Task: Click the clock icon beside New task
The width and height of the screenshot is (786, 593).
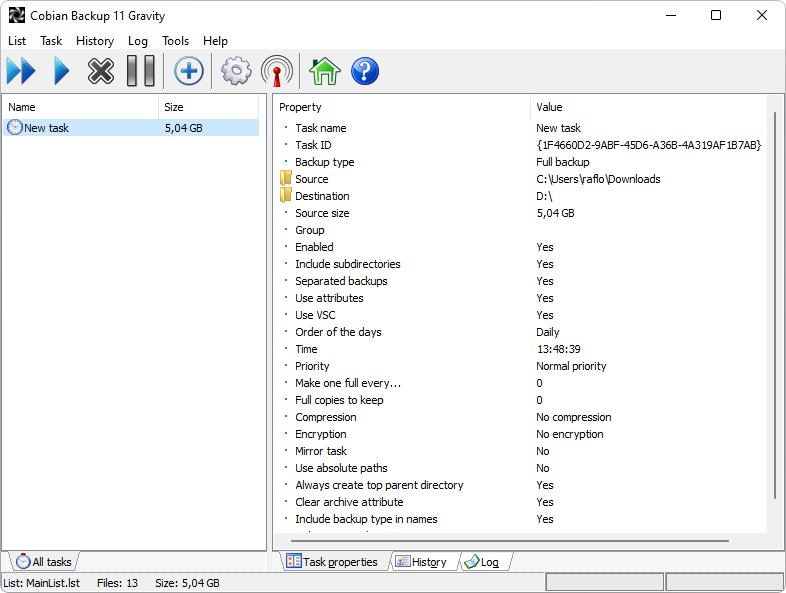Action: click(x=15, y=128)
